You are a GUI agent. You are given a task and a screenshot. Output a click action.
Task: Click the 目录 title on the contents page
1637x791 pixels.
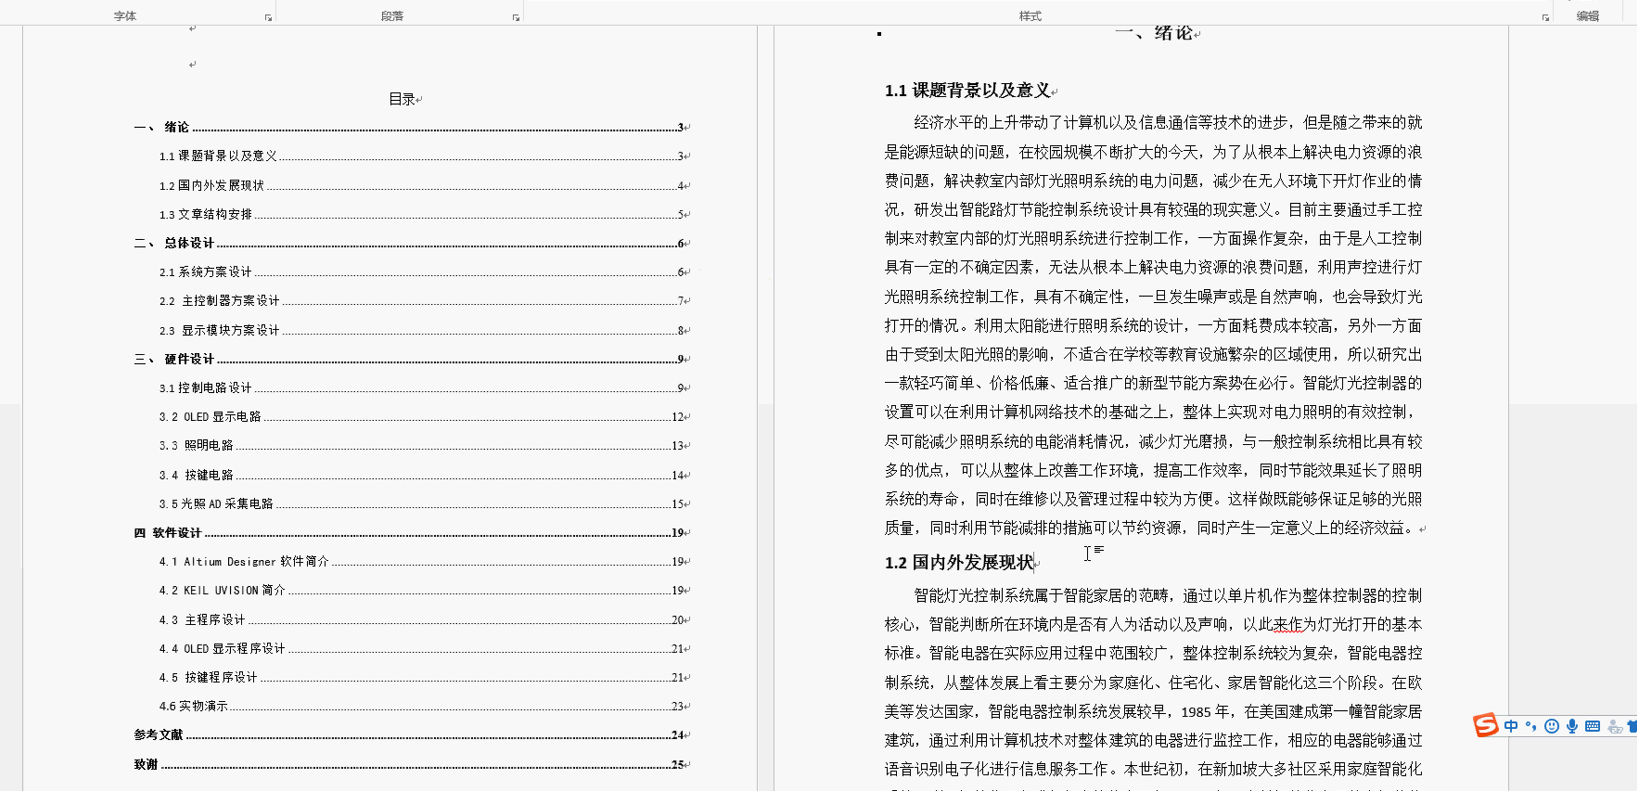402,99
